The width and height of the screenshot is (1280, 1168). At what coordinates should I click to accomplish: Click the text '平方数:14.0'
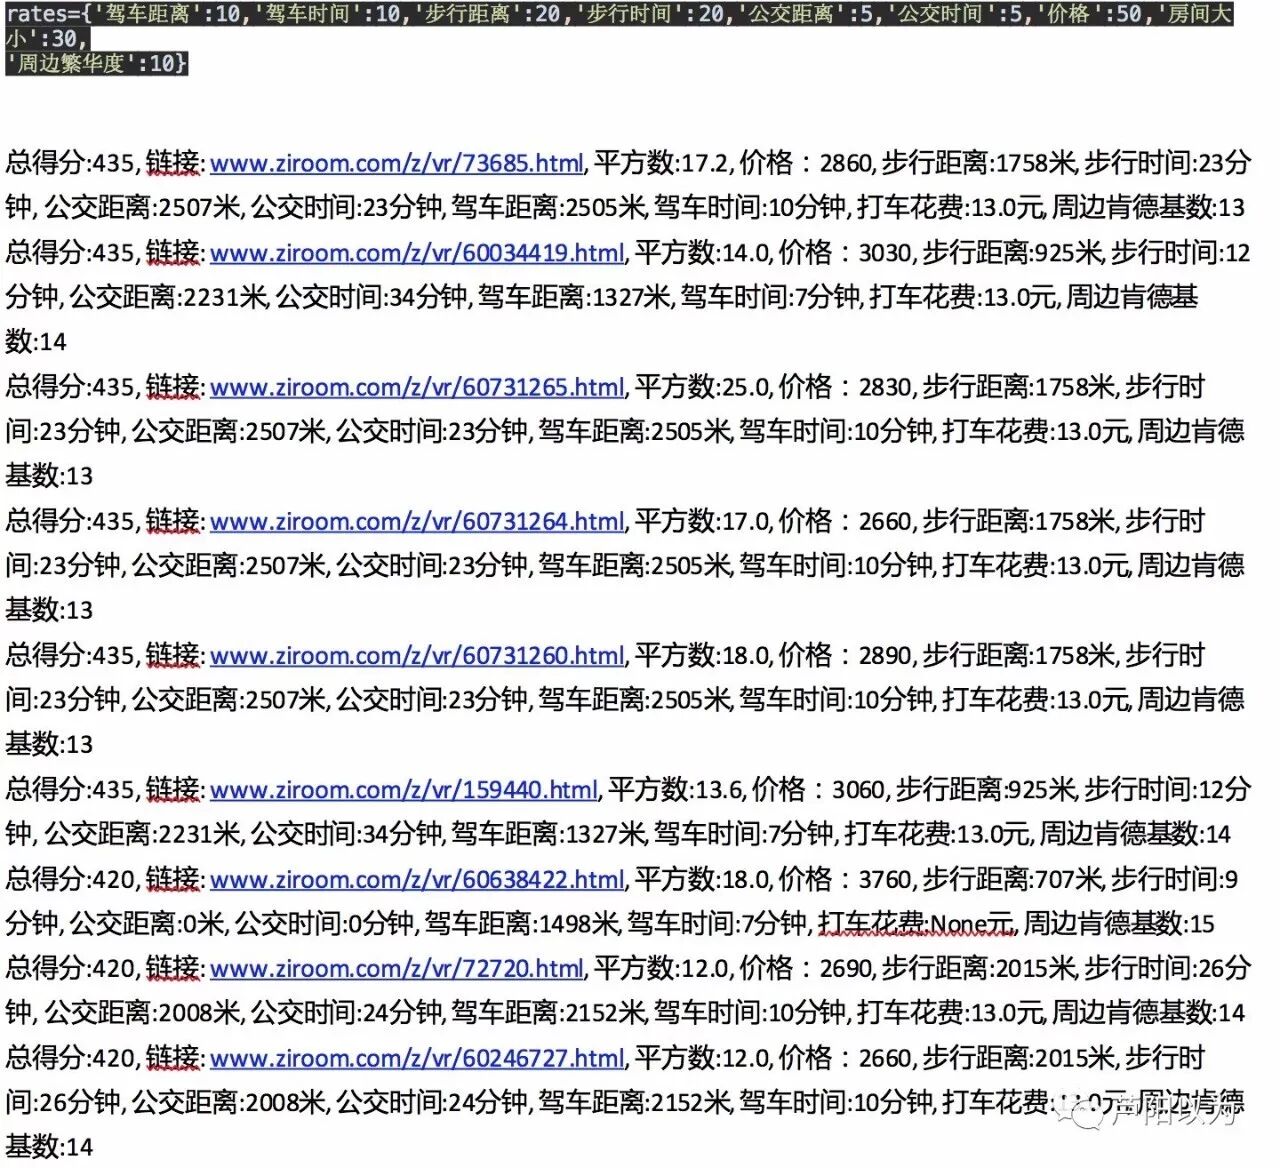[702, 253]
